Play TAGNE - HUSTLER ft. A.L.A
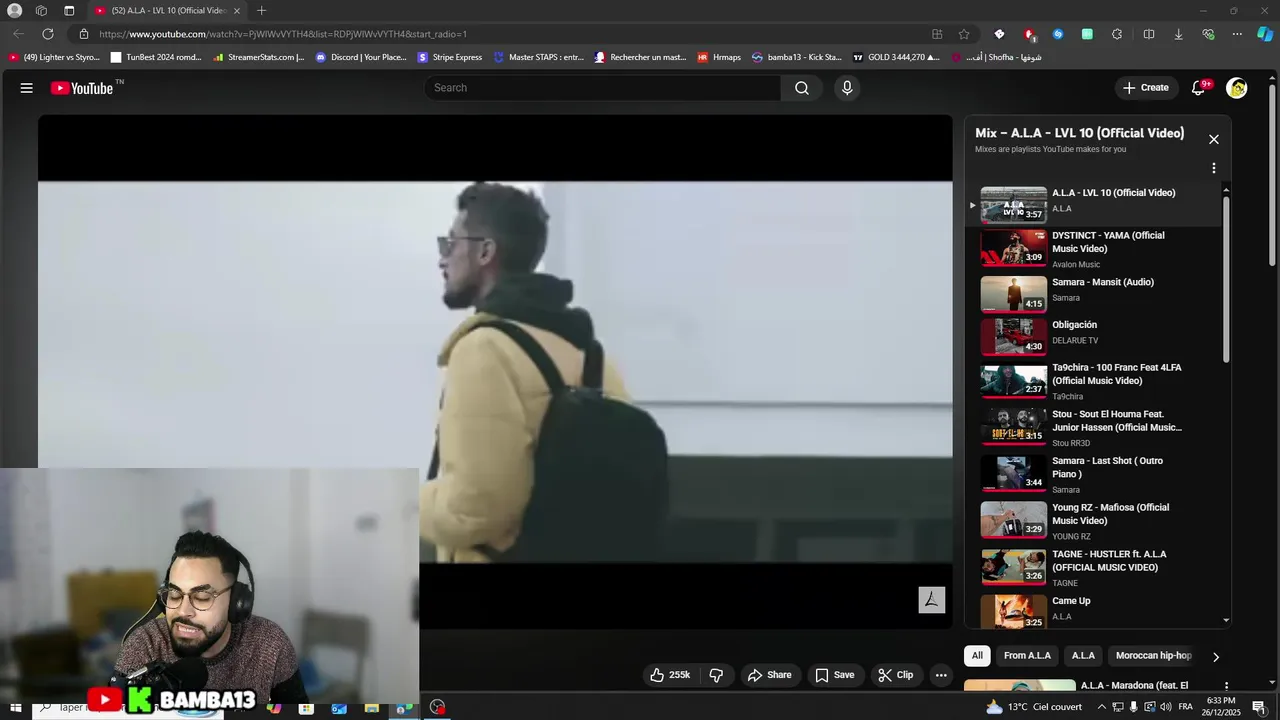Image resolution: width=1280 pixels, height=720 pixels. 1094,567
